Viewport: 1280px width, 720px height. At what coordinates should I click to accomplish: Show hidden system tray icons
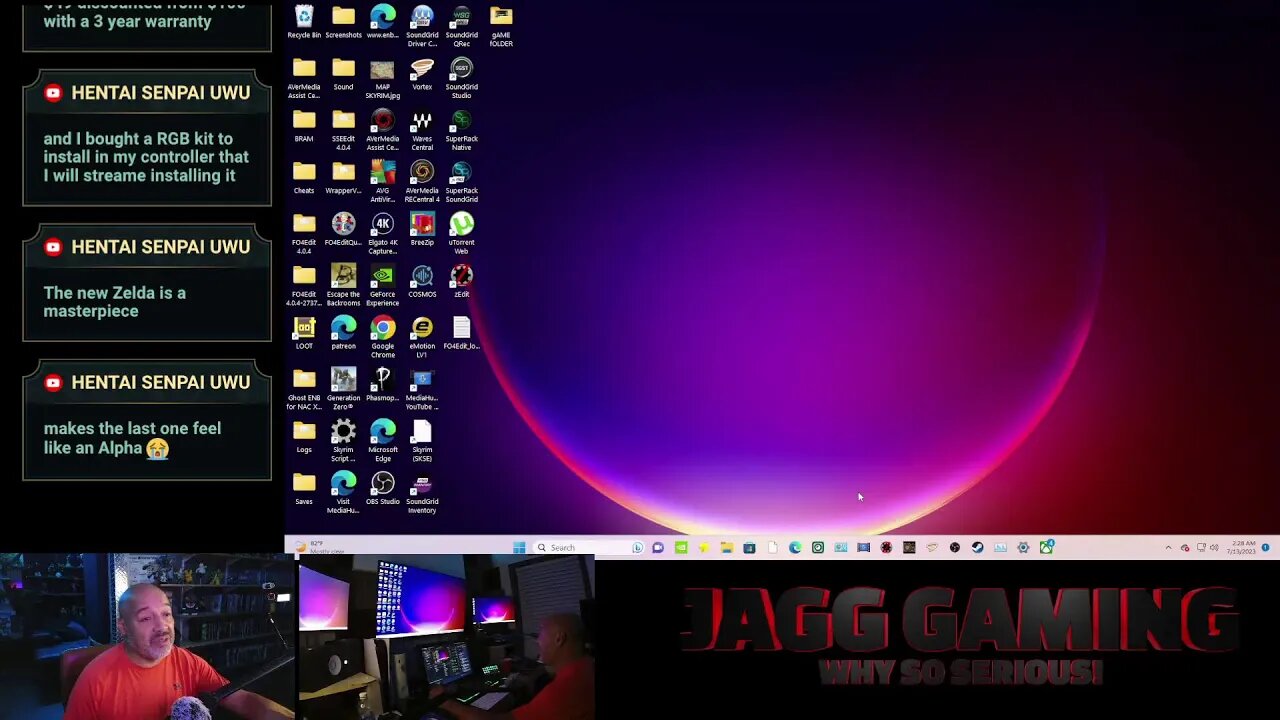point(1168,548)
